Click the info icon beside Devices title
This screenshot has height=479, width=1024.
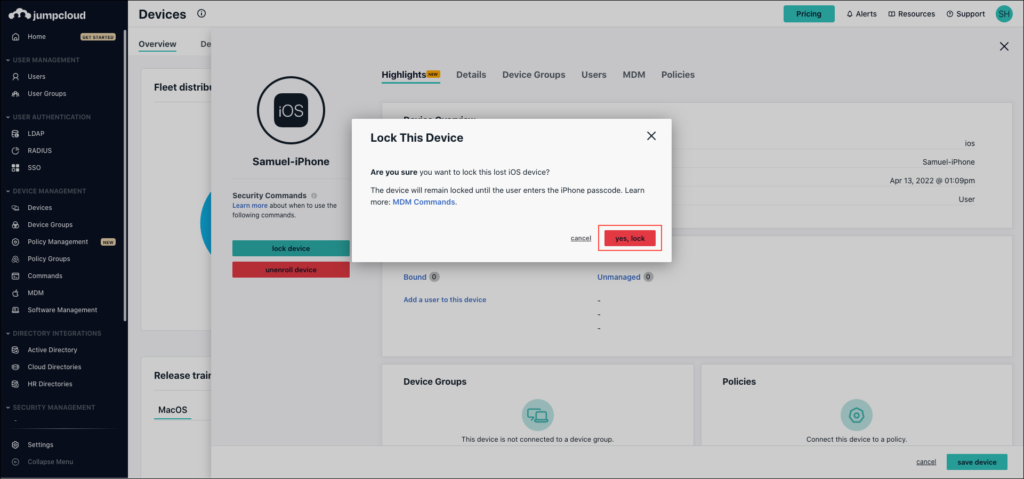click(202, 14)
